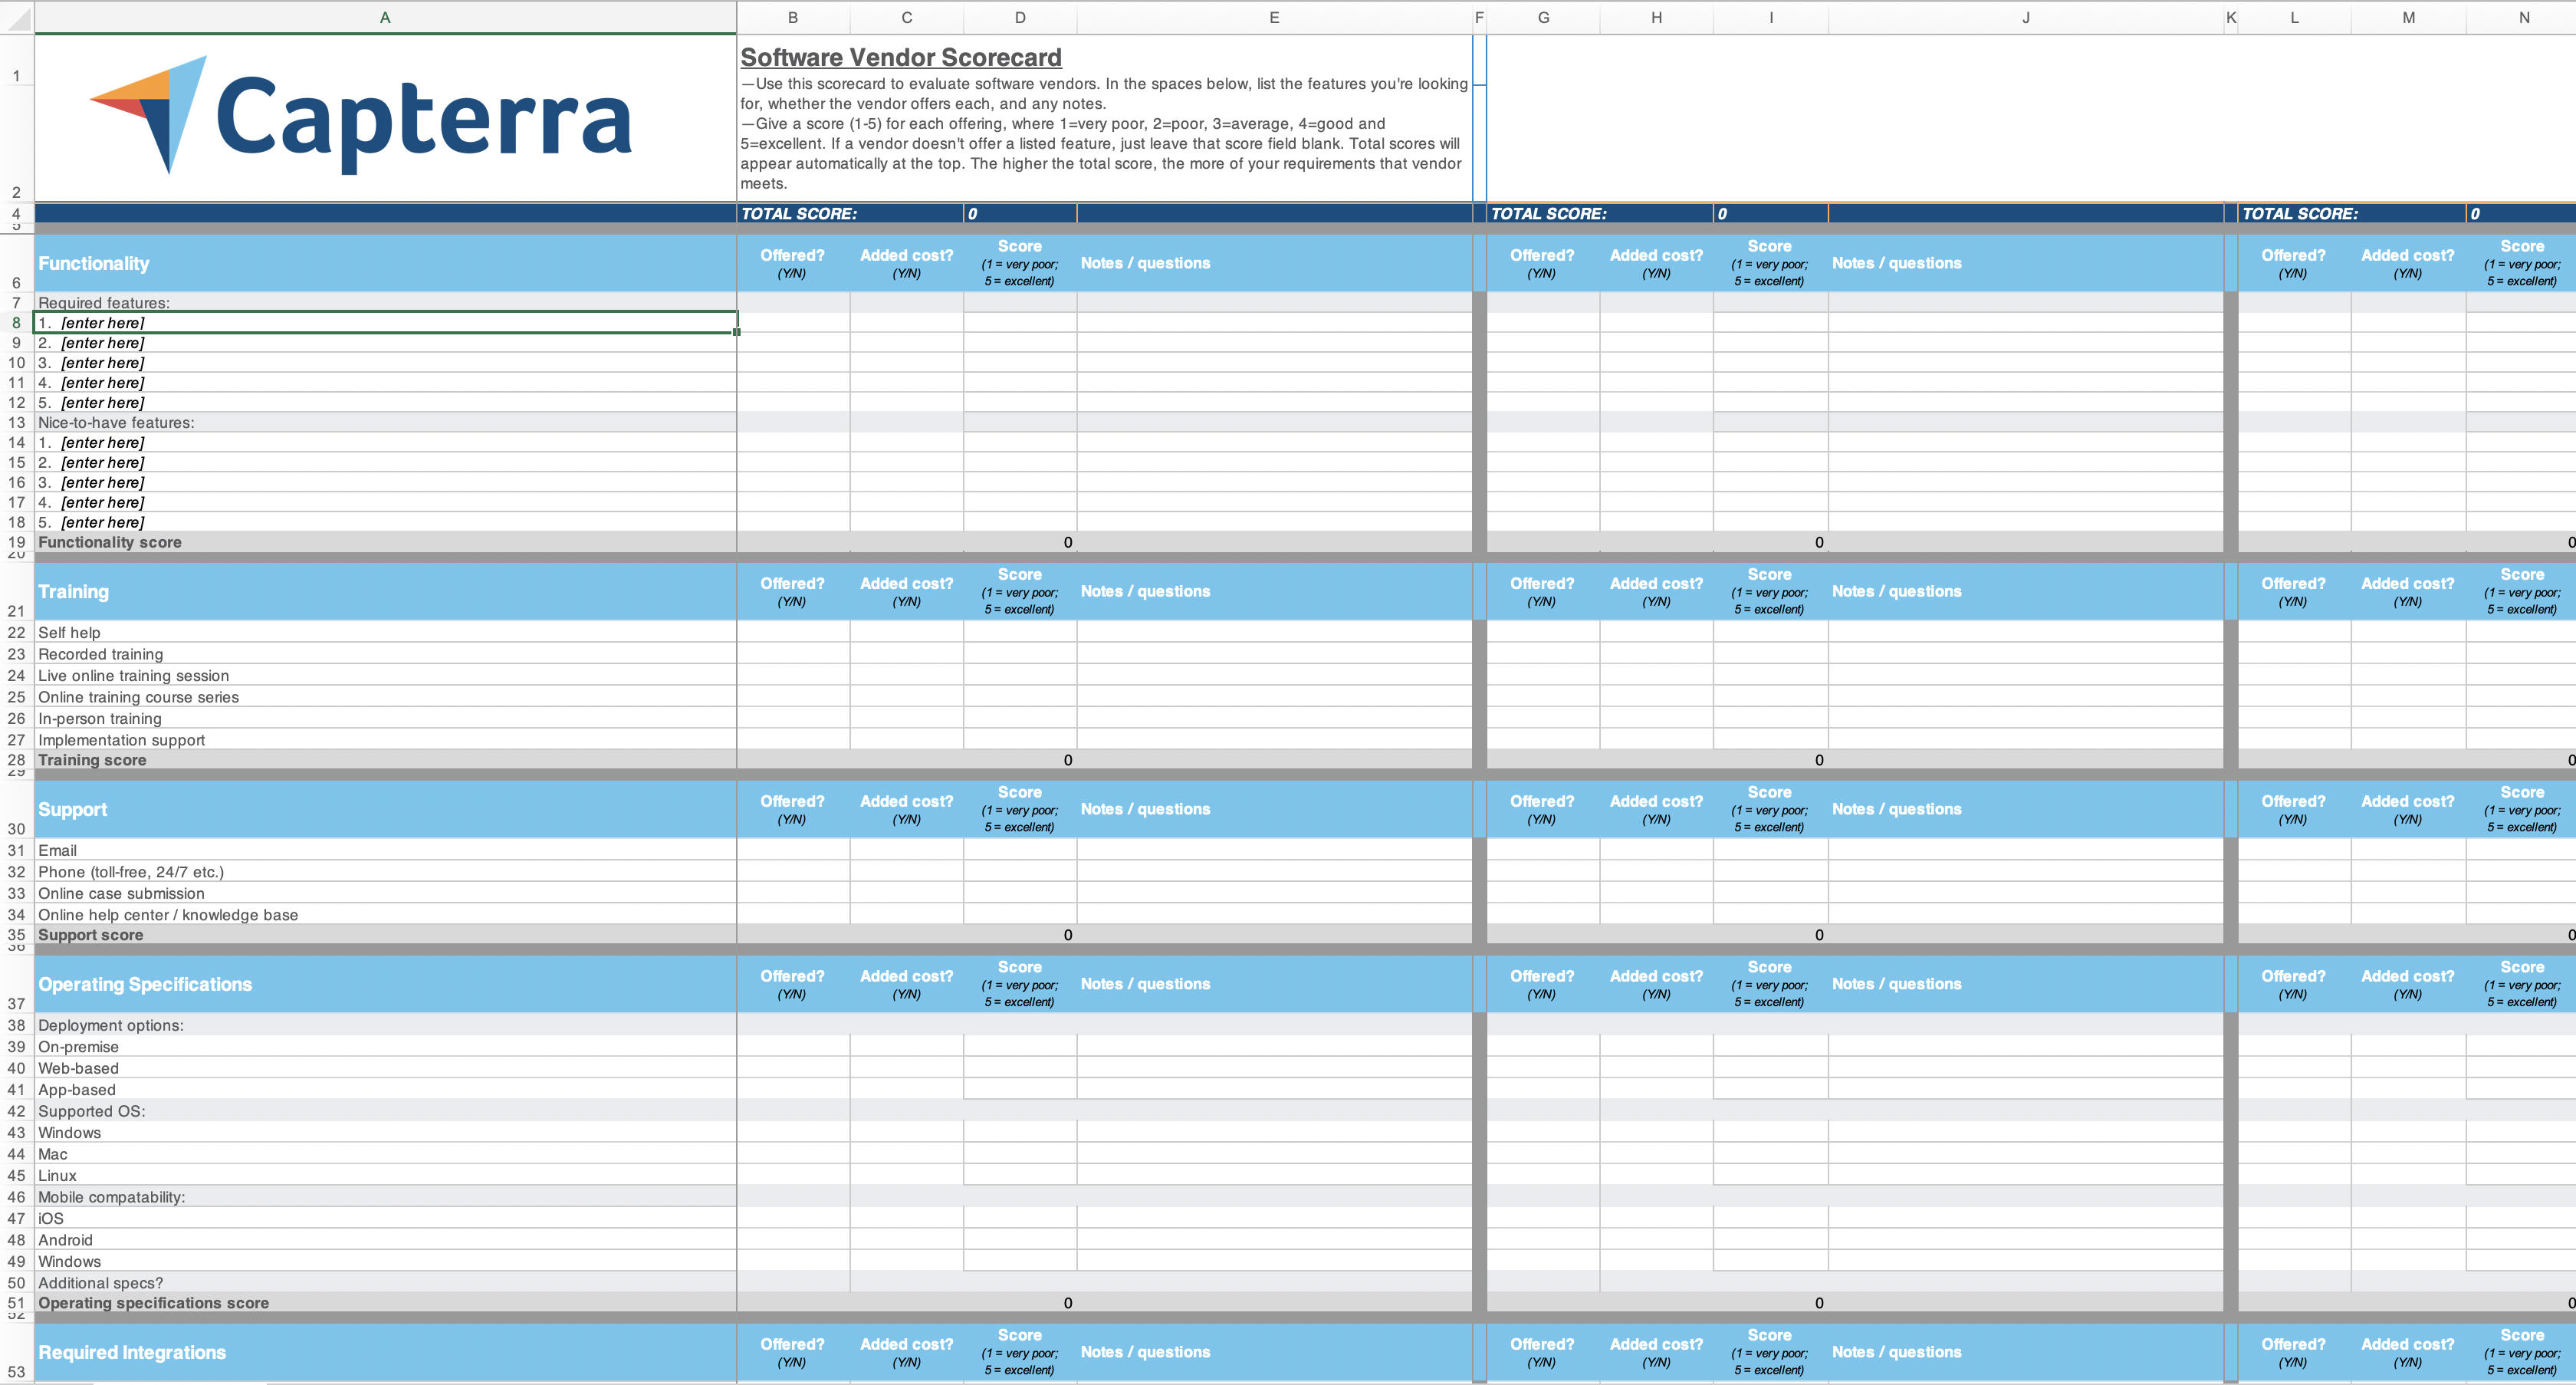Viewport: 2576px width, 1385px height.
Task: Select the 'iOS' cell
Action: coord(385,1219)
